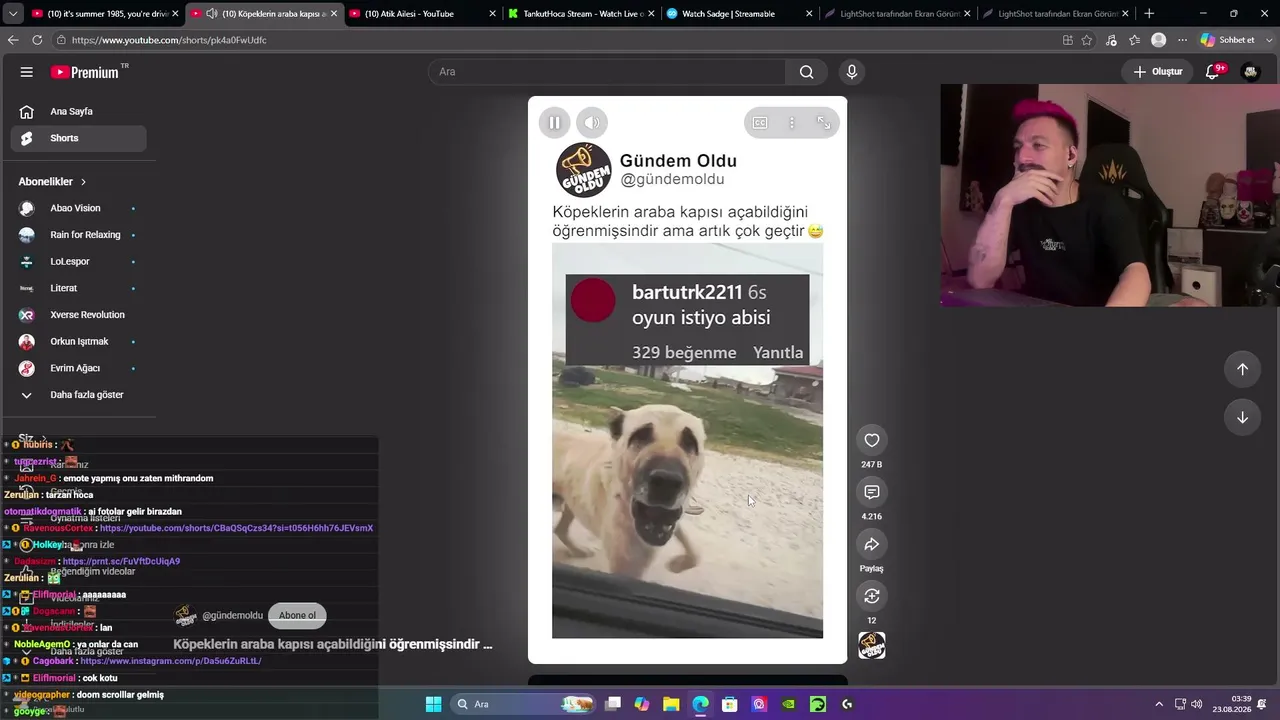Image resolution: width=1280 pixels, height=720 pixels.
Task: Click the Oluştur create button
Action: 1158,72
